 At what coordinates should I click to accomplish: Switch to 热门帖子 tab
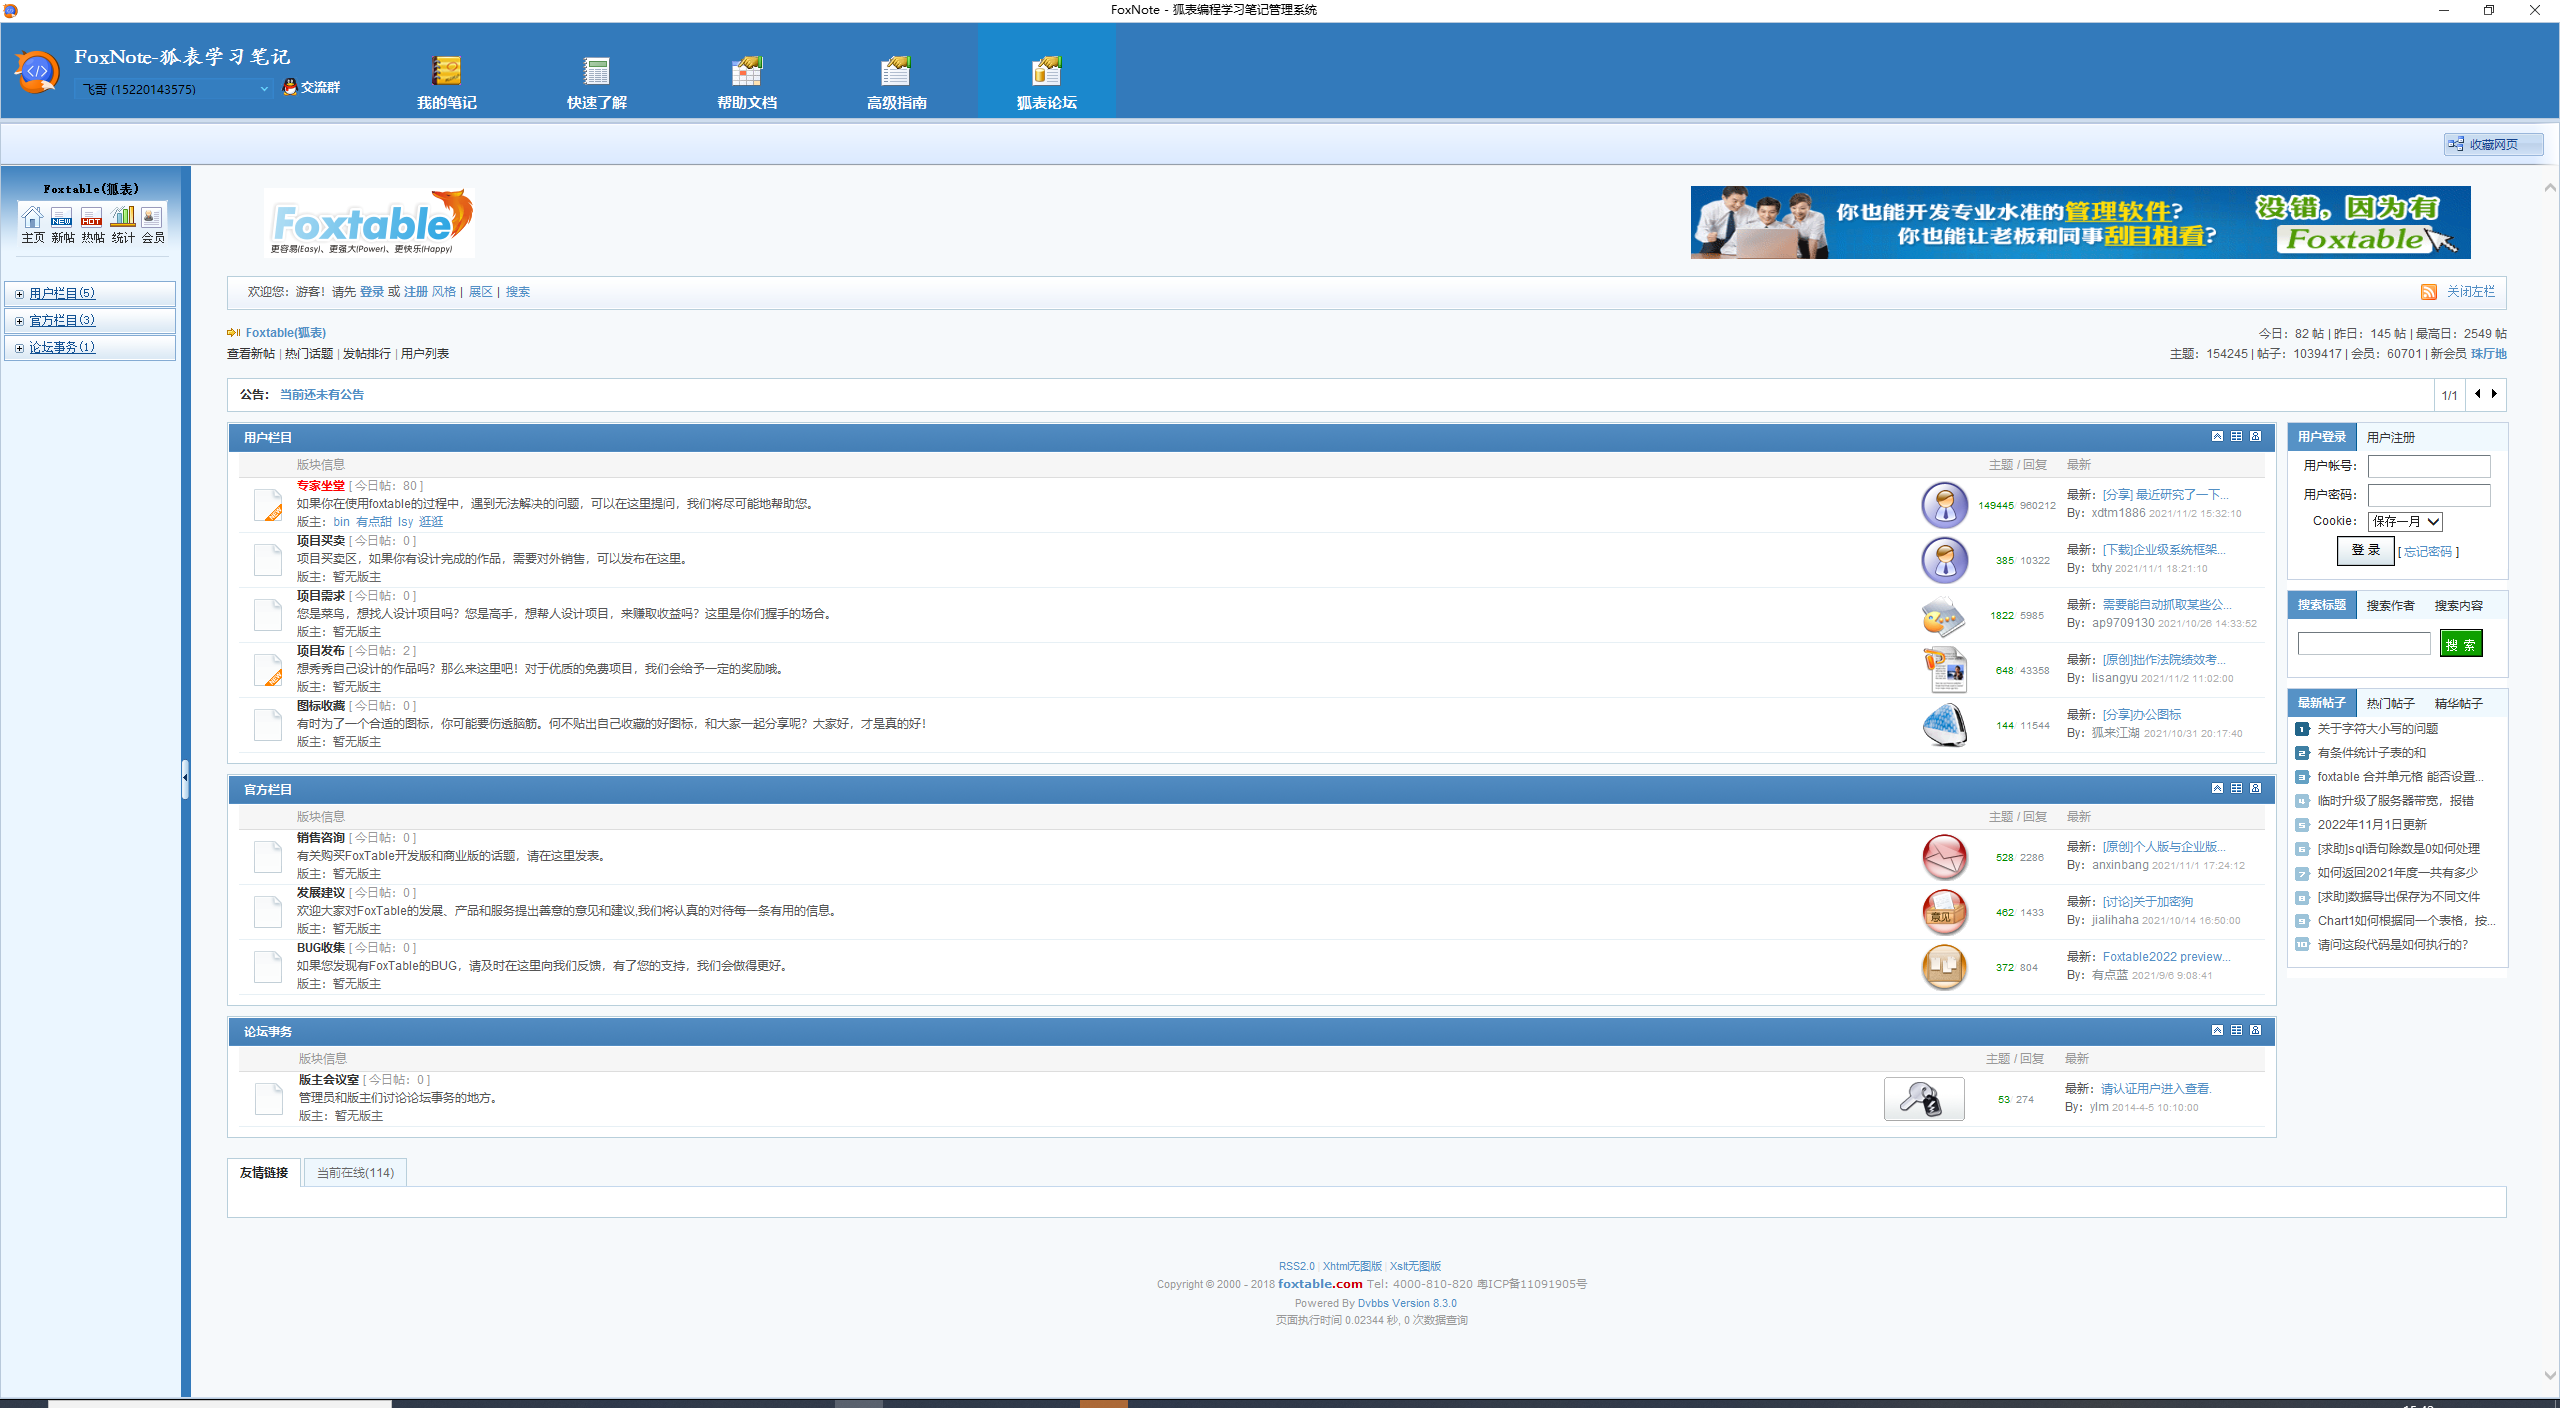point(2390,703)
